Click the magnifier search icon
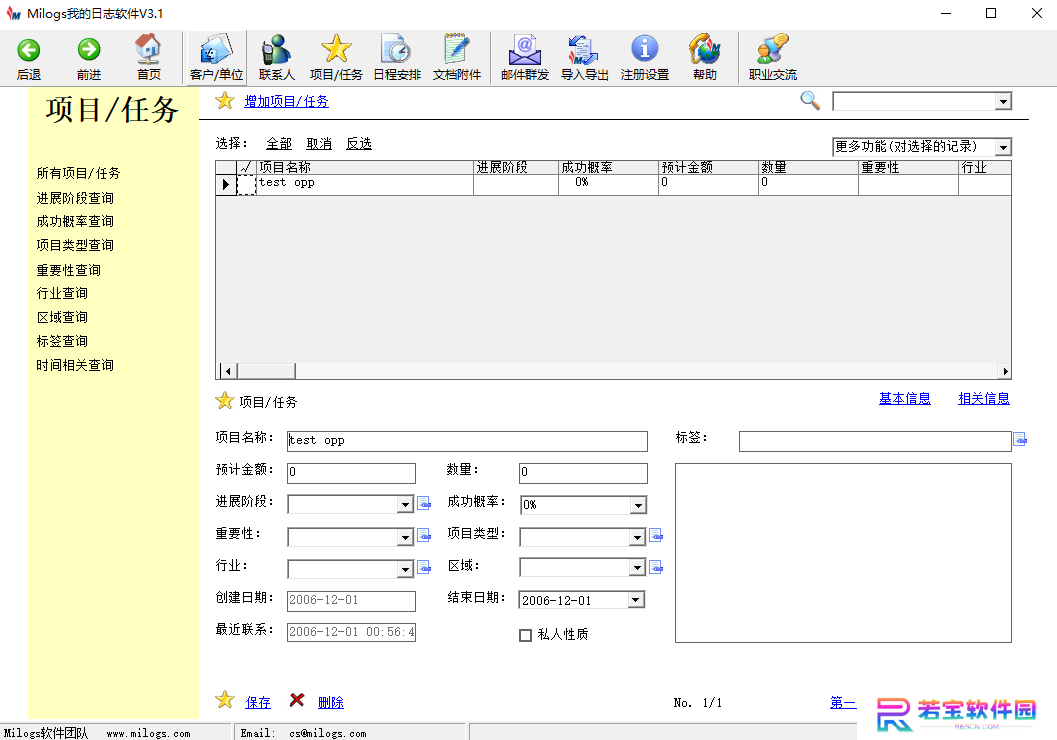Image resolution: width=1057 pixels, height=740 pixels. pyautogui.click(x=810, y=101)
